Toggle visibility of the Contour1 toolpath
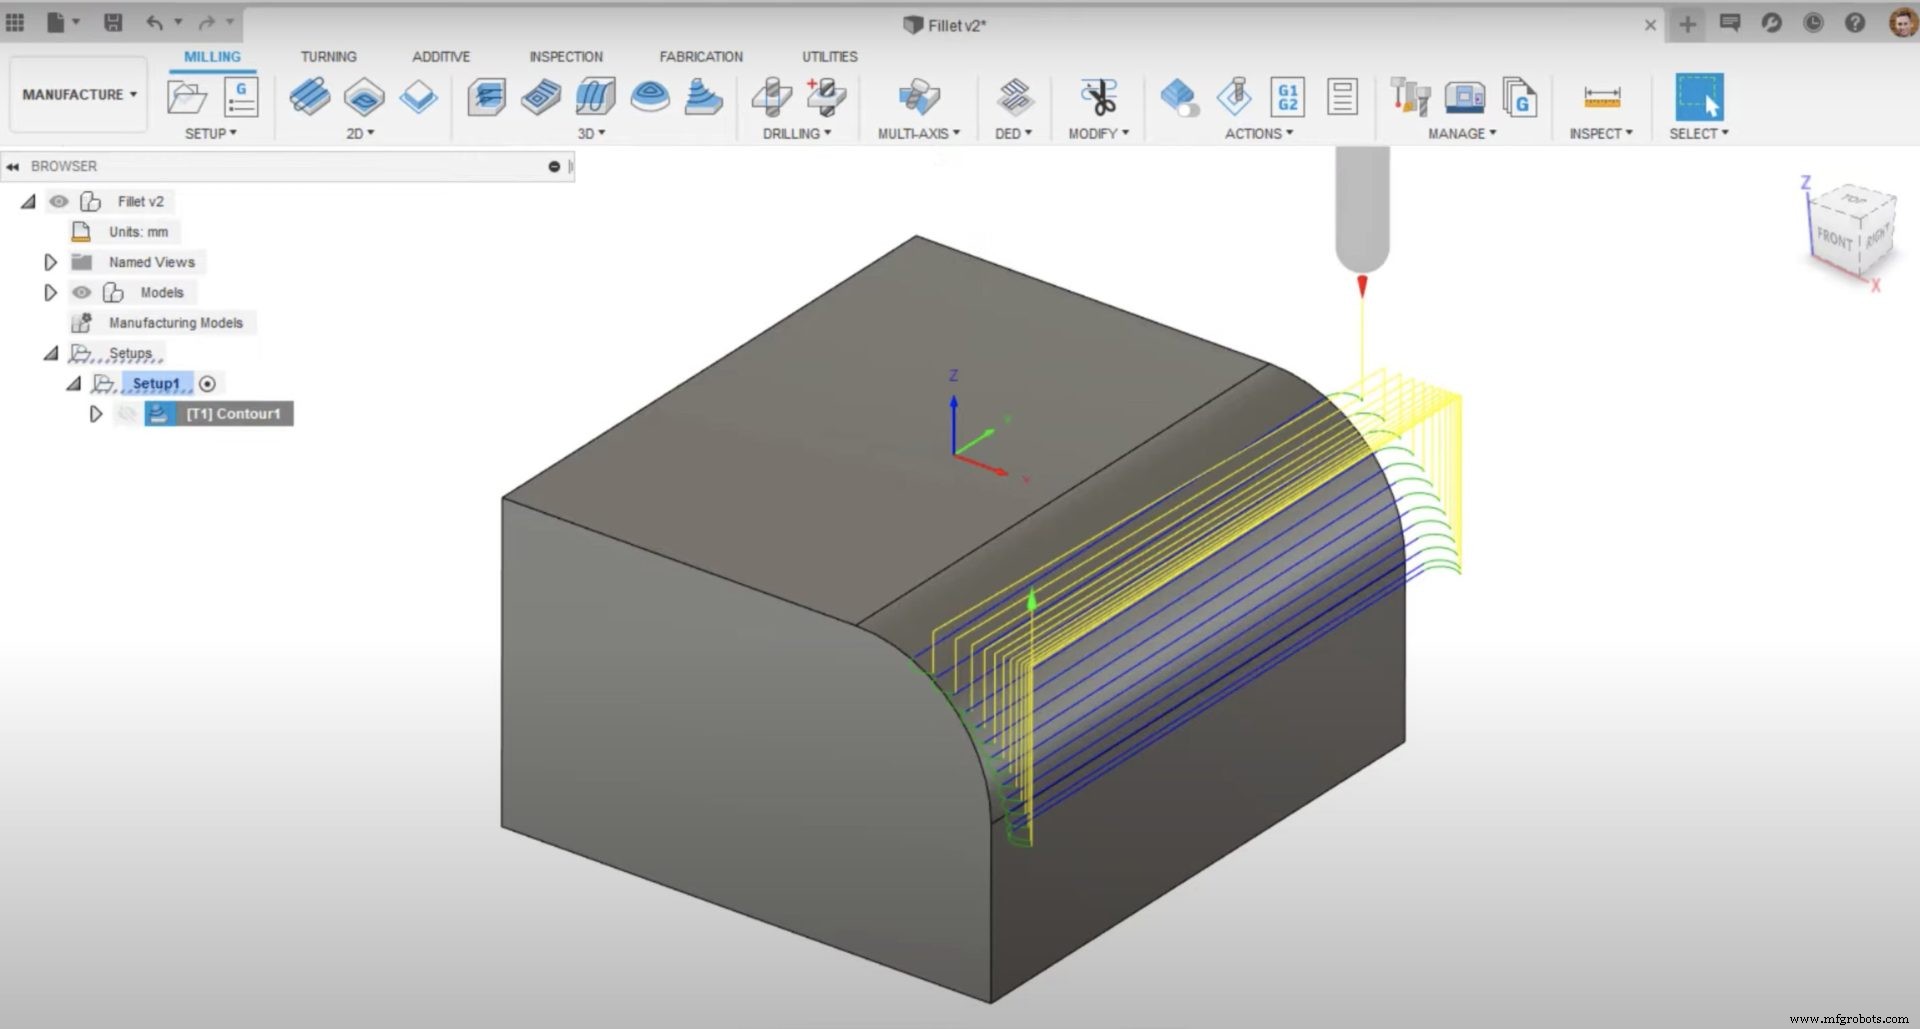The height and width of the screenshot is (1029, 1920). tap(127, 413)
